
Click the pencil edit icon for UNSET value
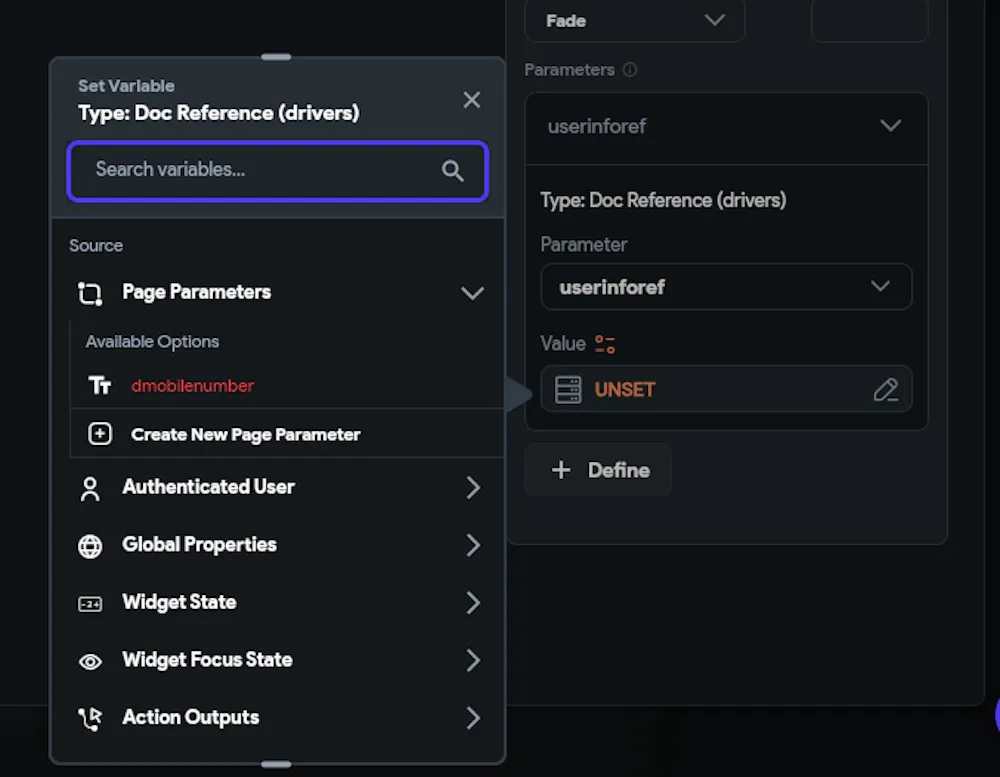click(x=886, y=390)
